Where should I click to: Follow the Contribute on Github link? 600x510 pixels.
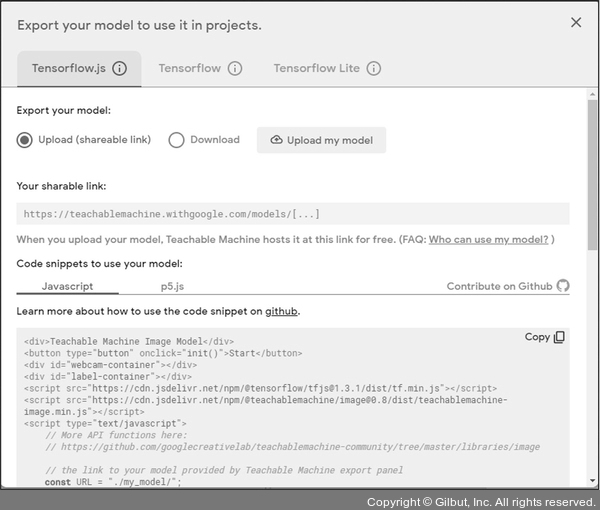[x=499, y=286]
